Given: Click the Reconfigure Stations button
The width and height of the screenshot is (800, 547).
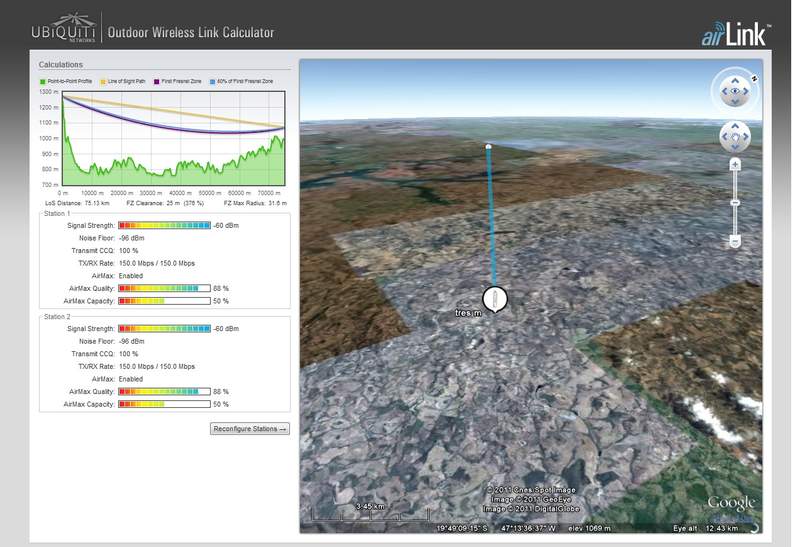Looking at the screenshot, I should [x=250, y=429].
